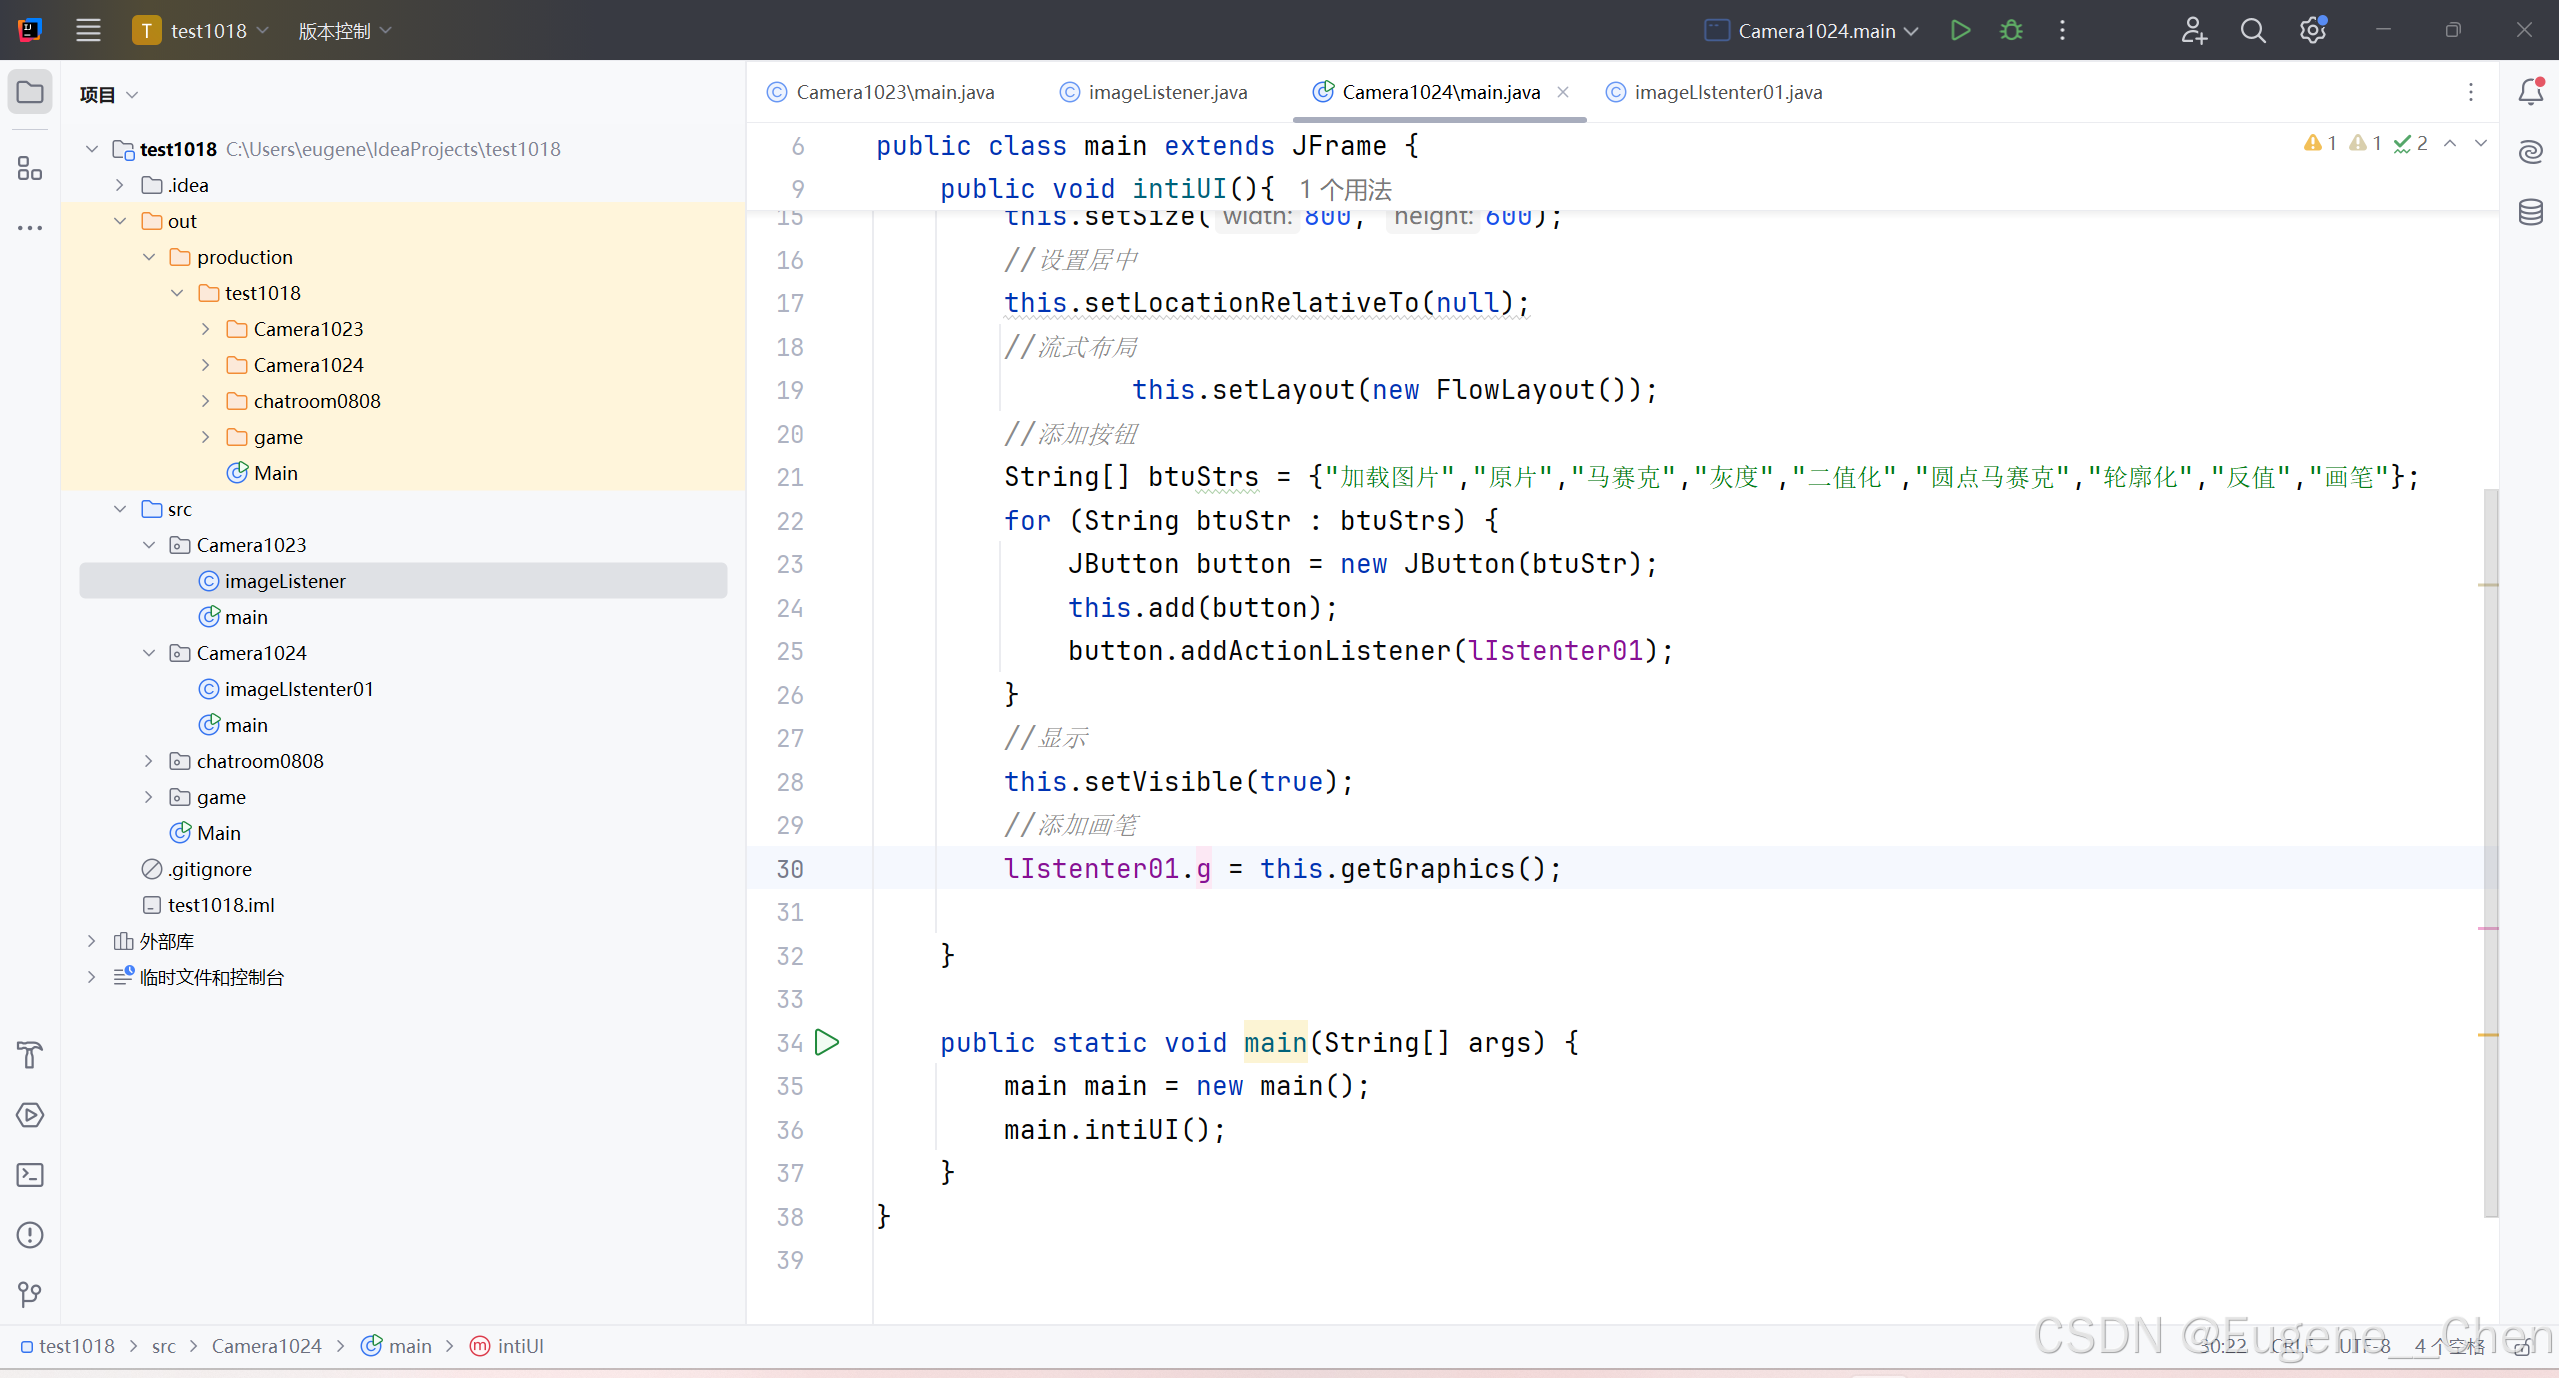Open the Structure tool window icon

(30, 168)
